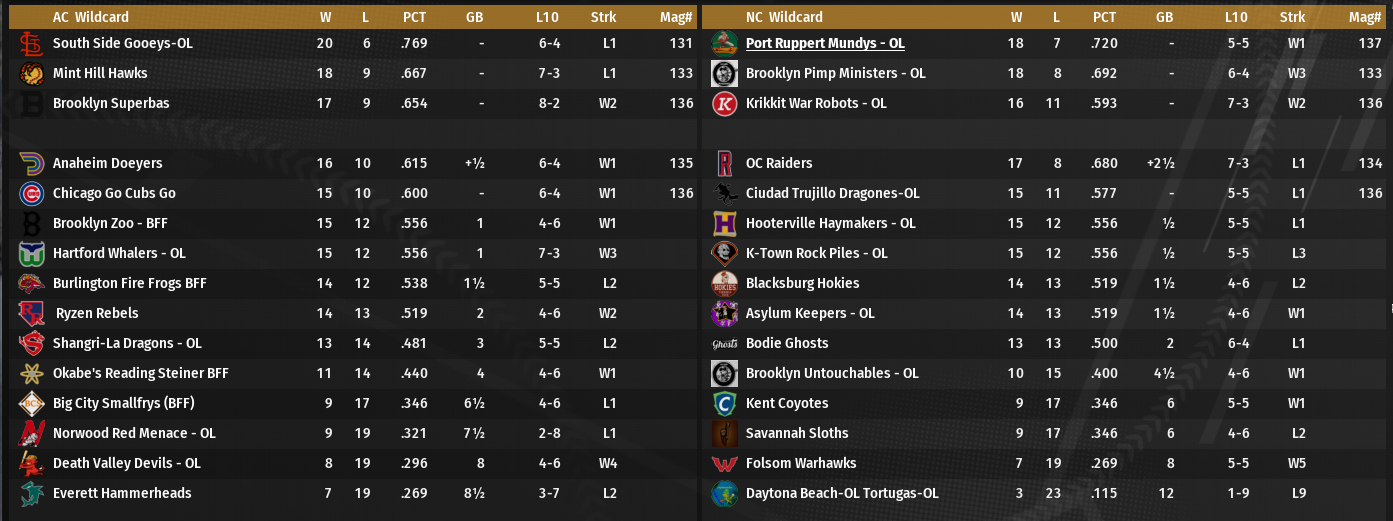Viewport: 1393px width, 521px height.
Task: Click the Mint Hill Hawks logo icon
Action: (x=31, y=73)
